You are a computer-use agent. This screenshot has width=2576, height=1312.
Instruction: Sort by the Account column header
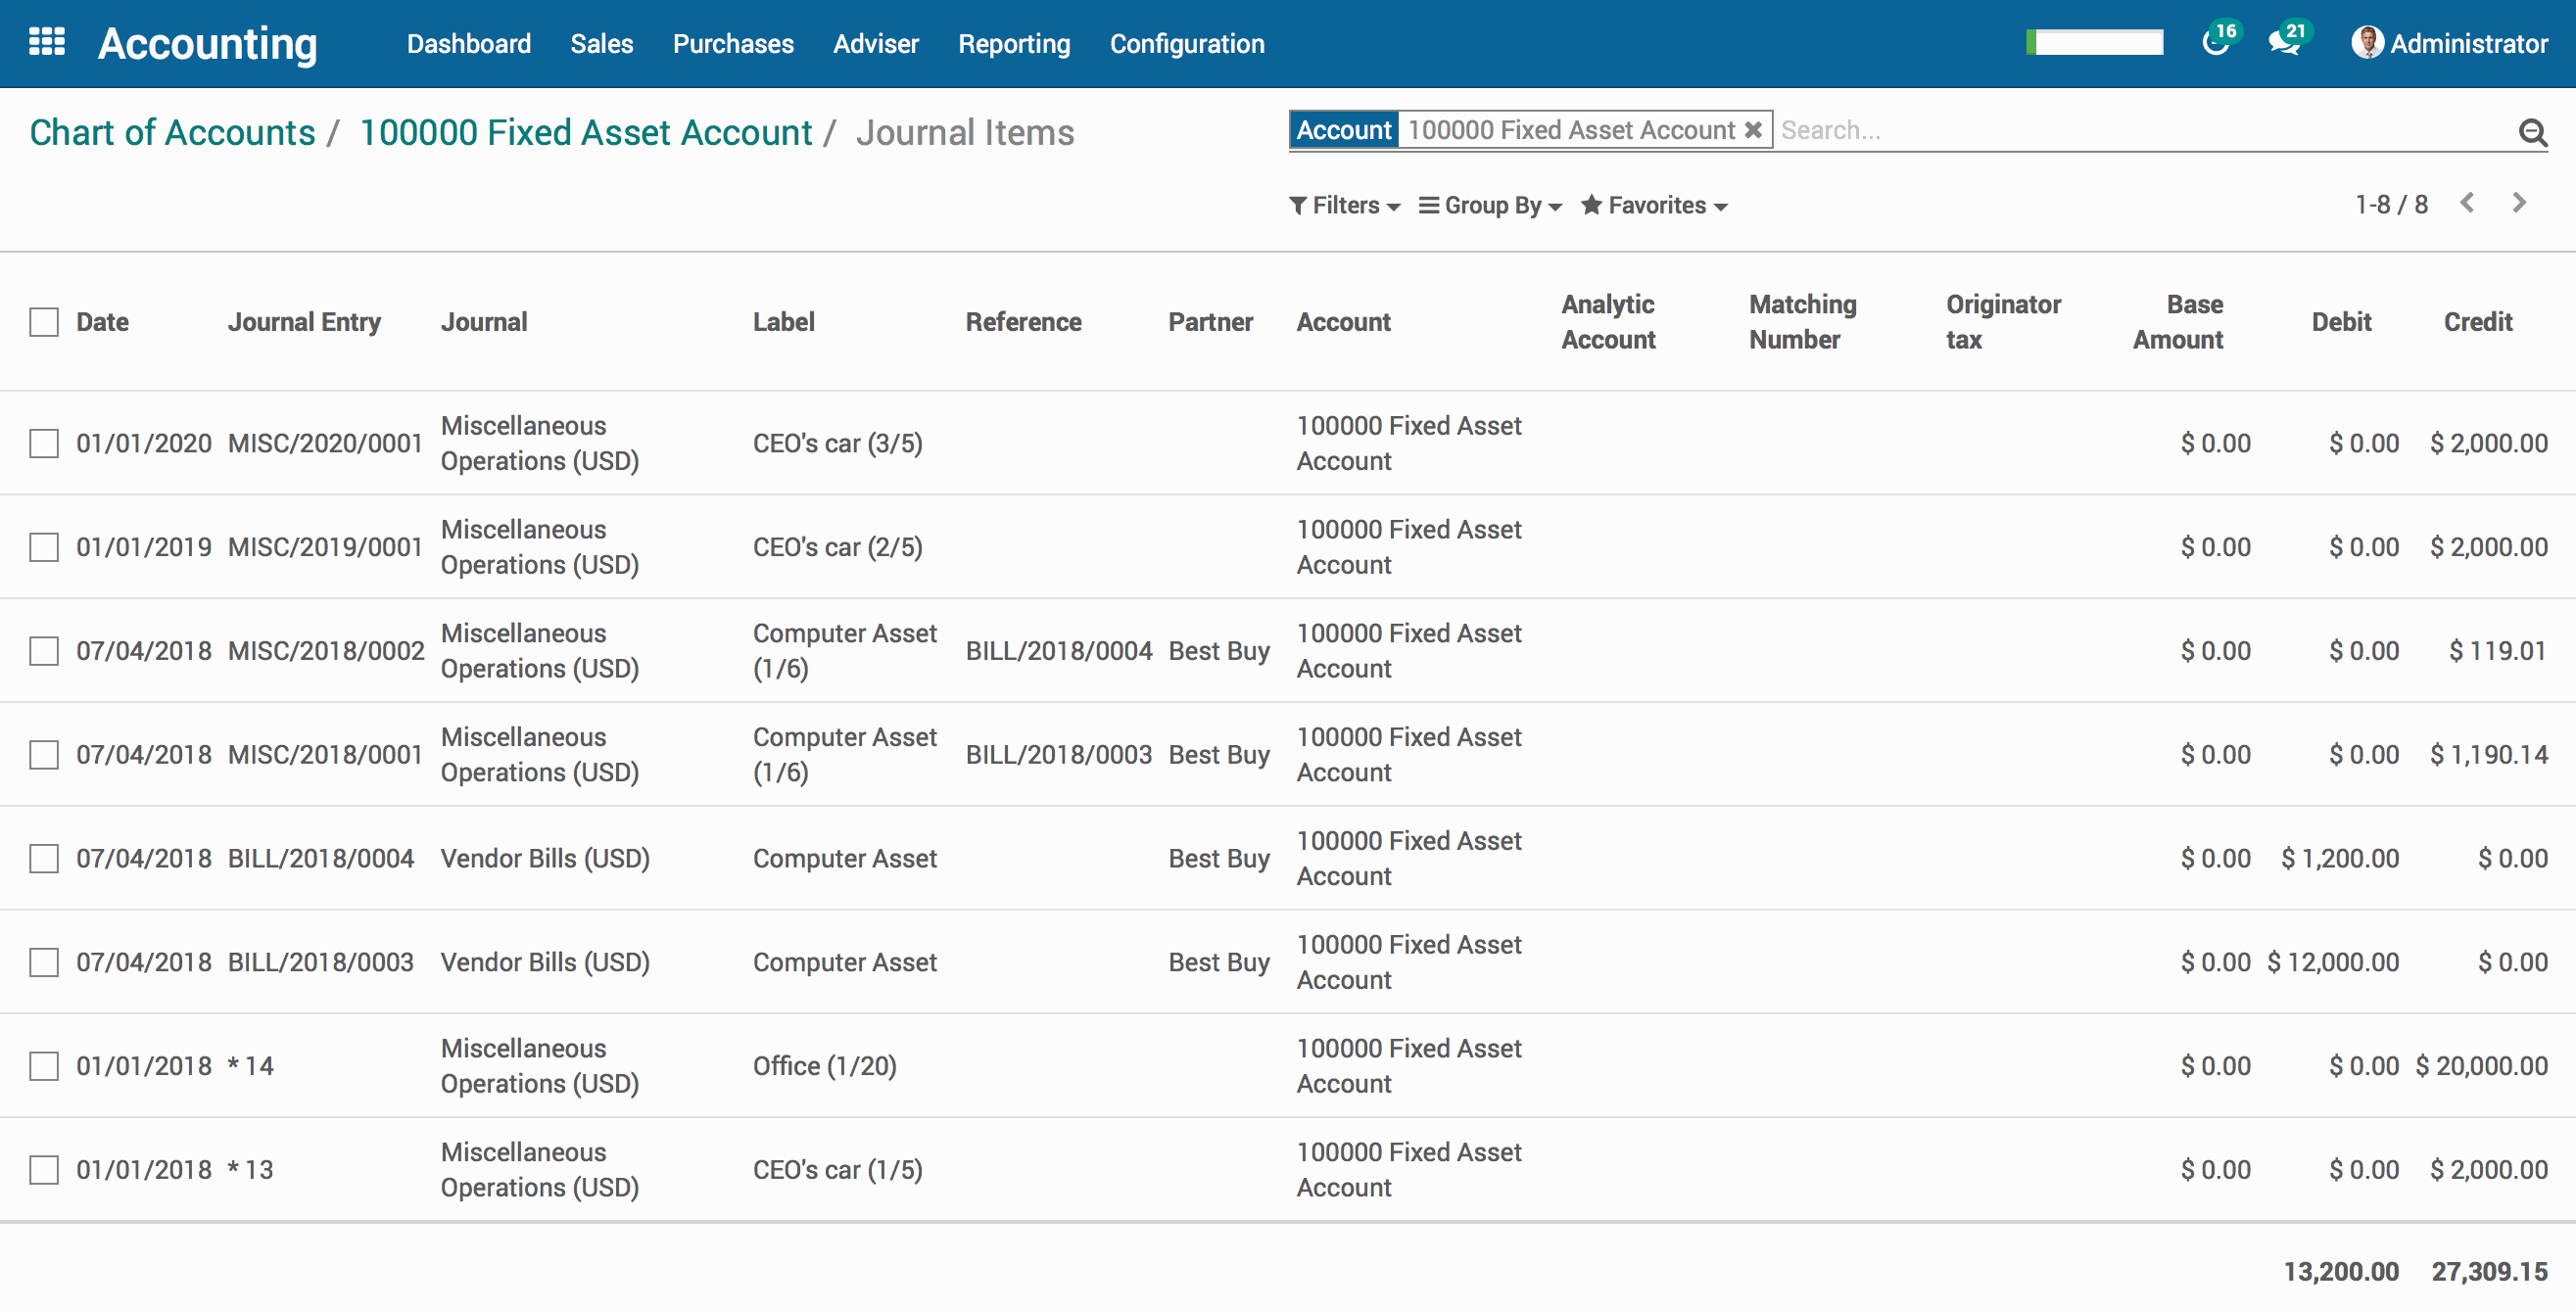click(1343, 322)
